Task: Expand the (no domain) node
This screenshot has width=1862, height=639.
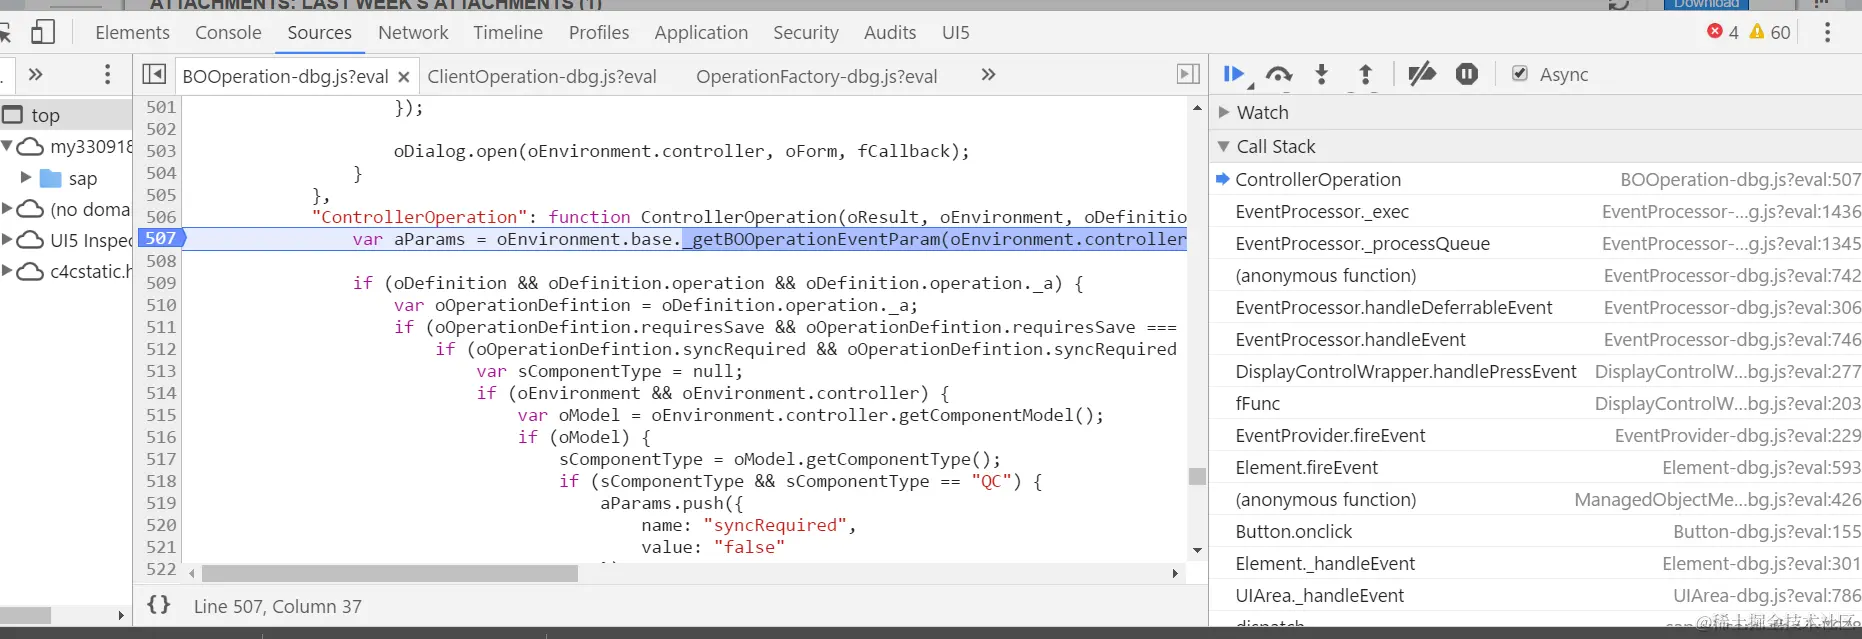Action: tap(7, 209)
